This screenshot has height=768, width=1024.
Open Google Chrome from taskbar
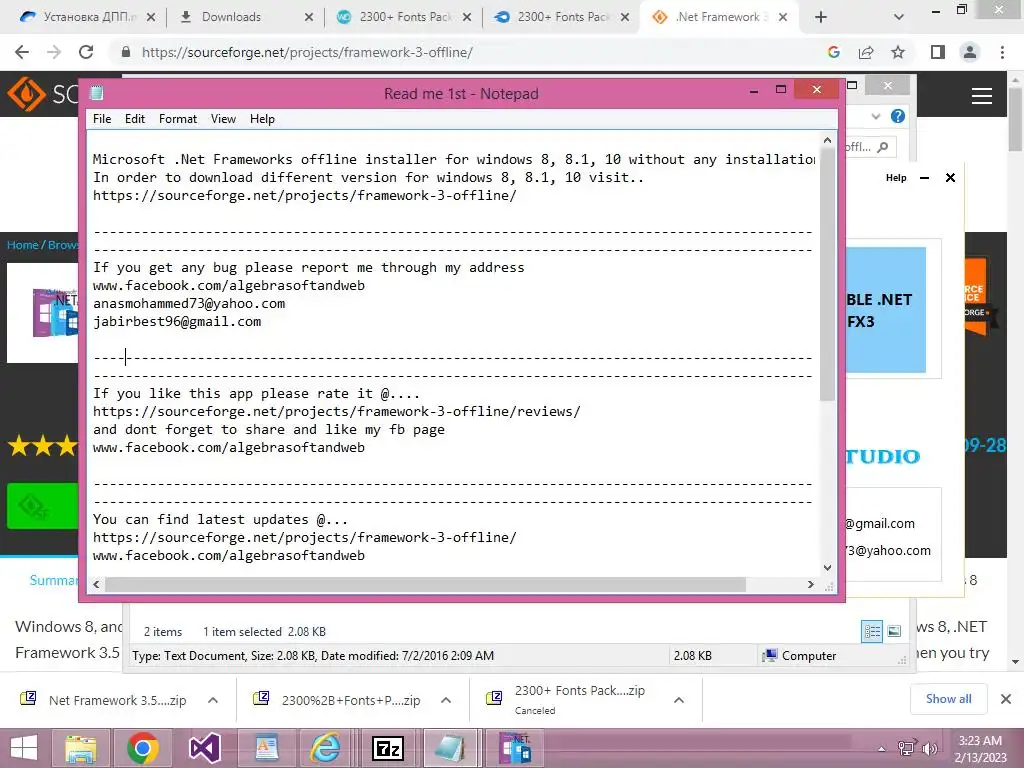click(x=142, y=748)
